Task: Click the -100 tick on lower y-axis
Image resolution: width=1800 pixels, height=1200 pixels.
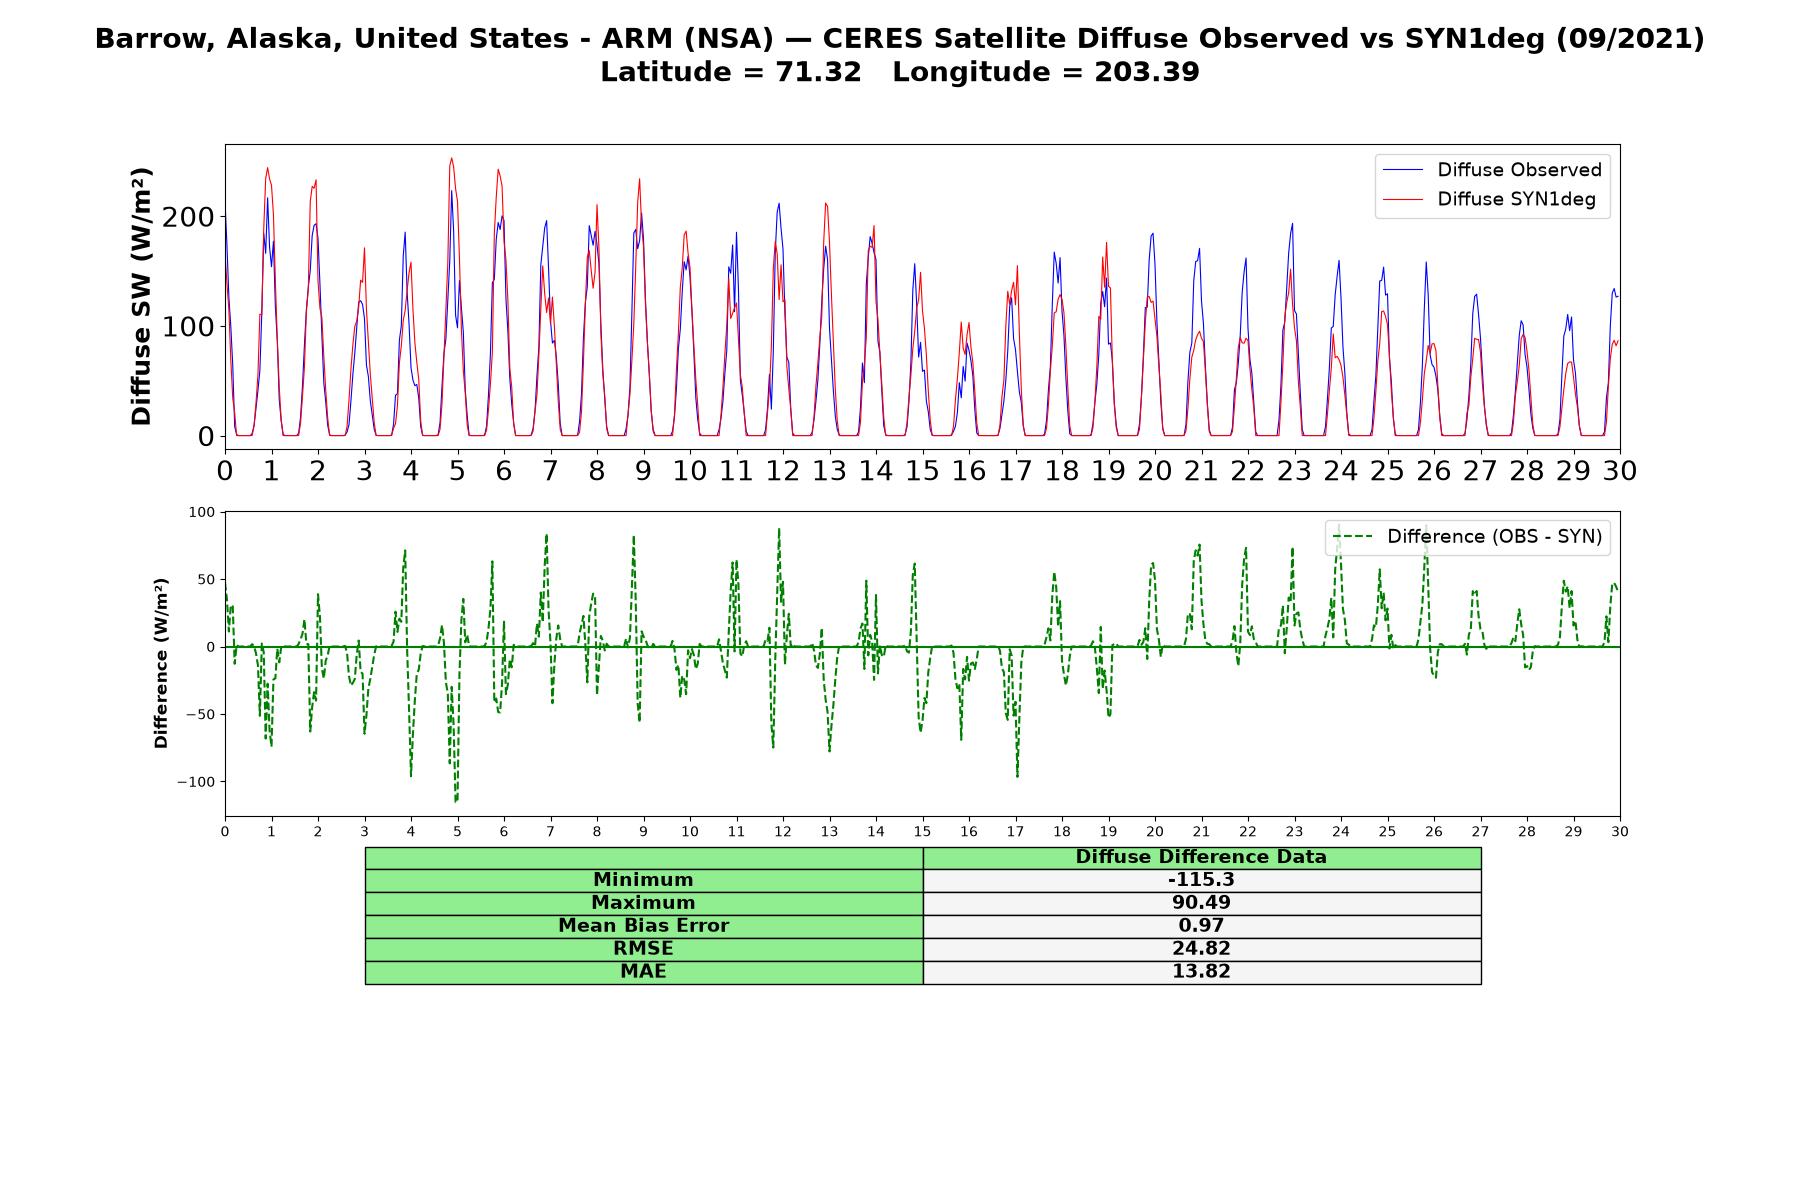Action: pos(196,782)
